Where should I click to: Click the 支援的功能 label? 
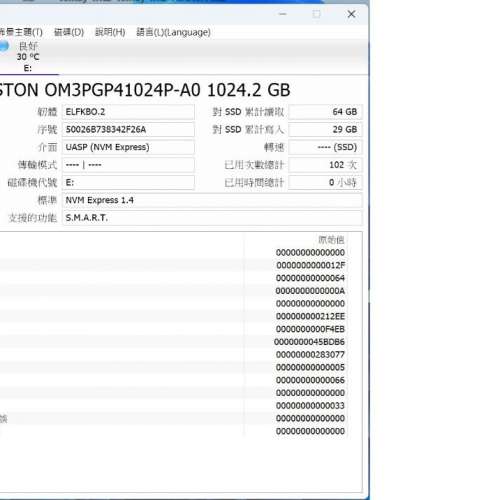32,218
